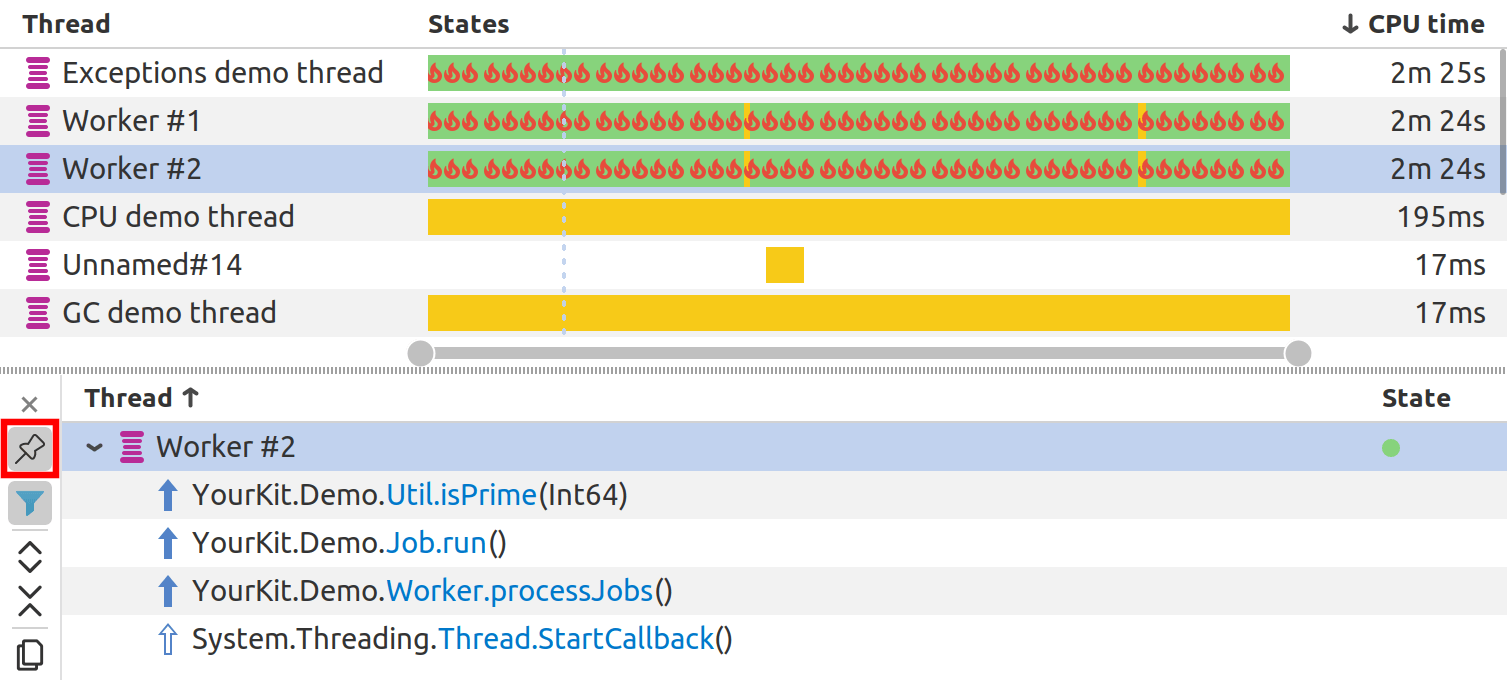The width and height of the screenshot is (1507, 680).
Task: Collapse the Worker #2 tree node chevron
Action: [95, 447]
